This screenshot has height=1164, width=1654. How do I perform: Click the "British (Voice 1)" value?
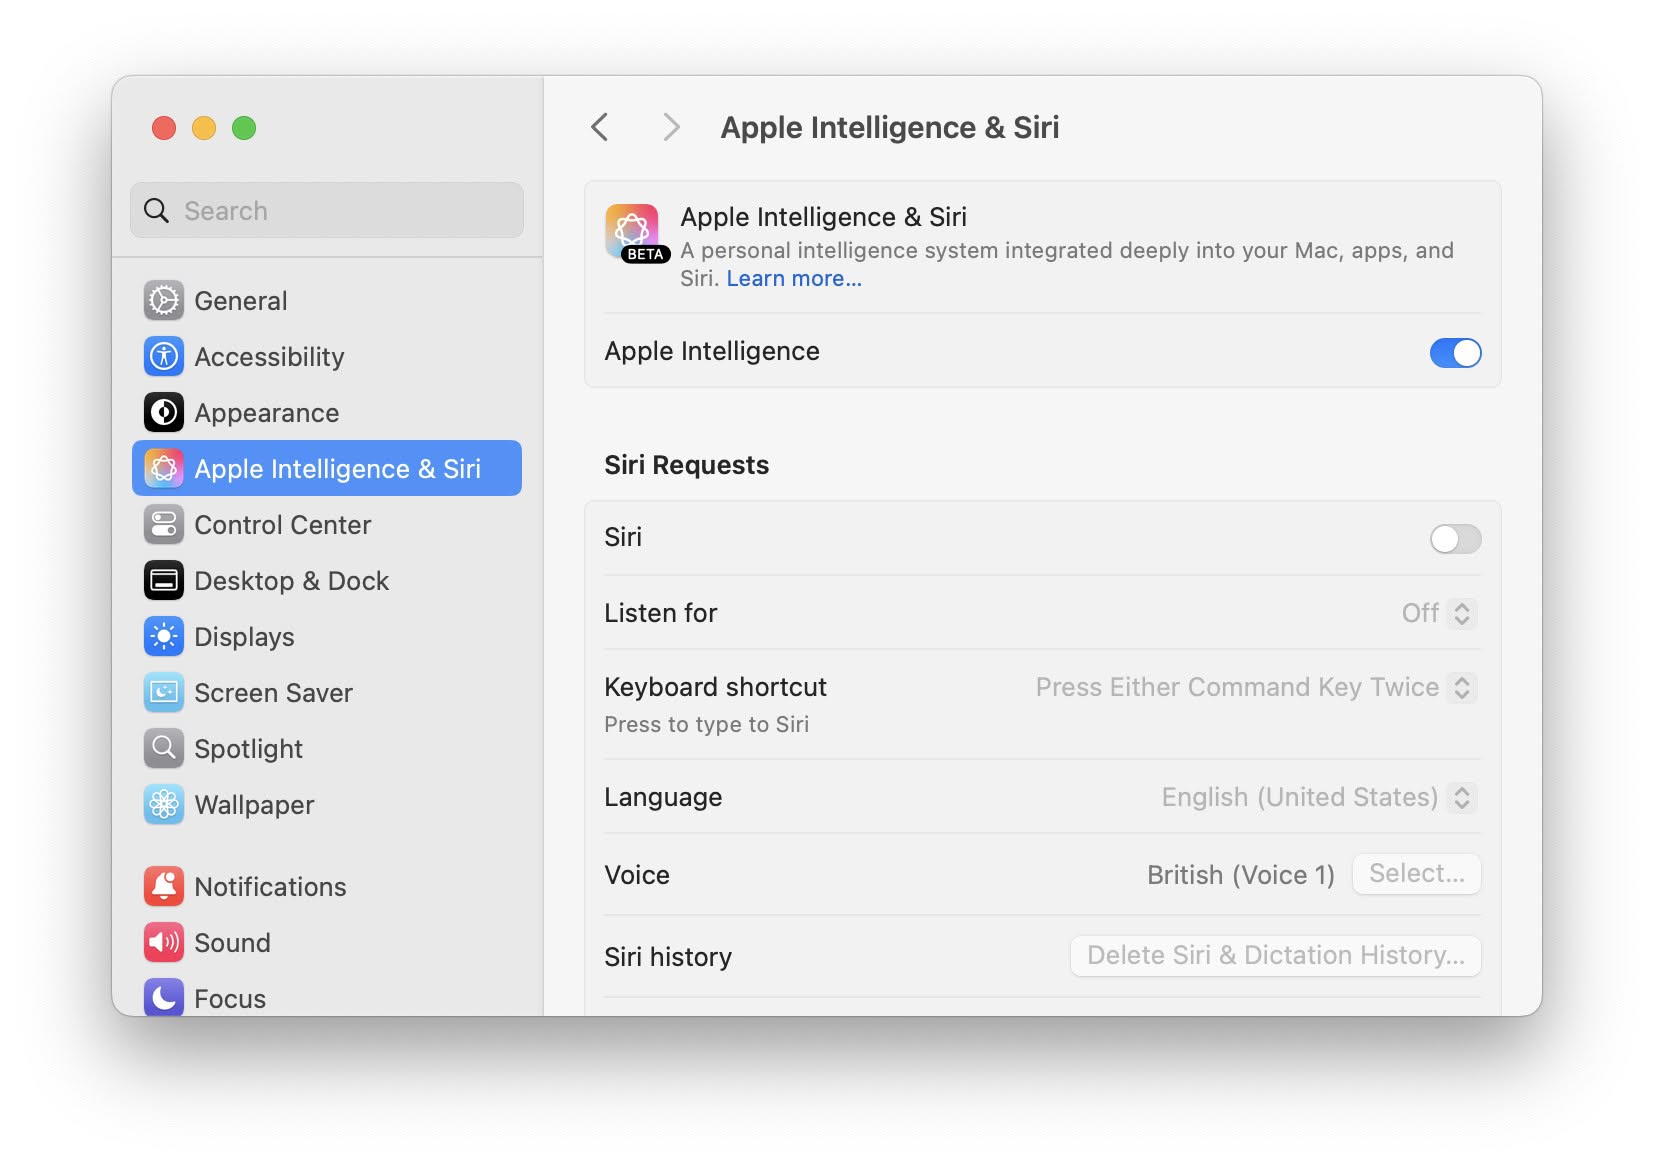(x=1240, y=875)
